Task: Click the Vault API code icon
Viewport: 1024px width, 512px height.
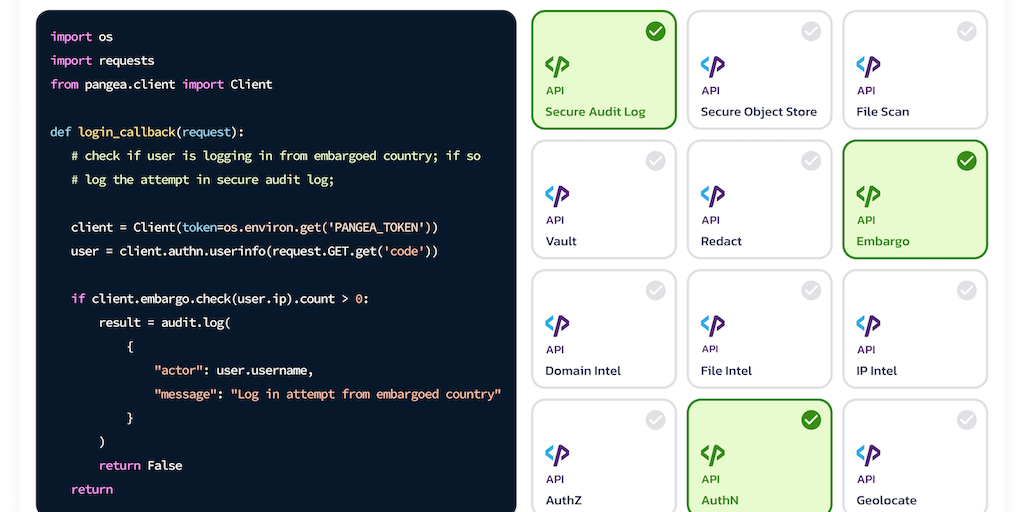Action: 557,195
